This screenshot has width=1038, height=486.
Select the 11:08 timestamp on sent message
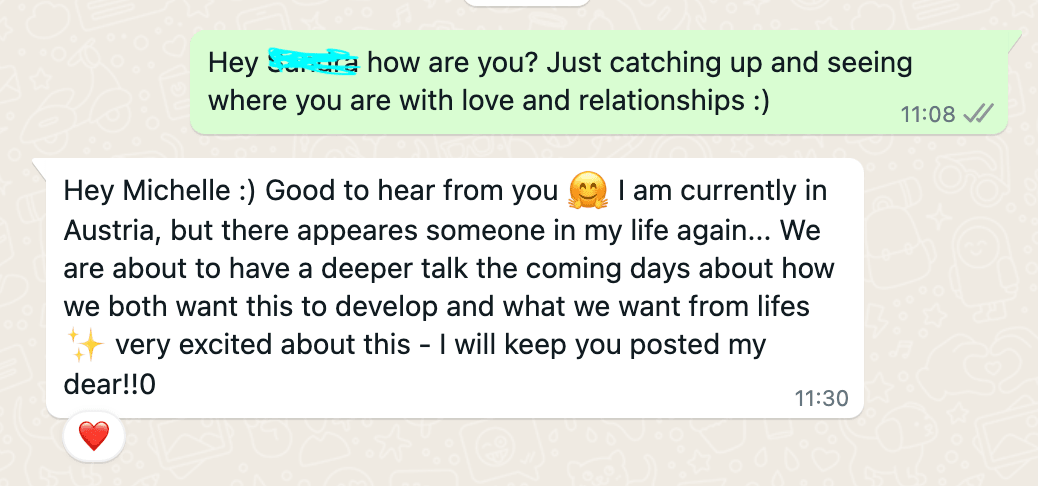(x=927, y=114)
